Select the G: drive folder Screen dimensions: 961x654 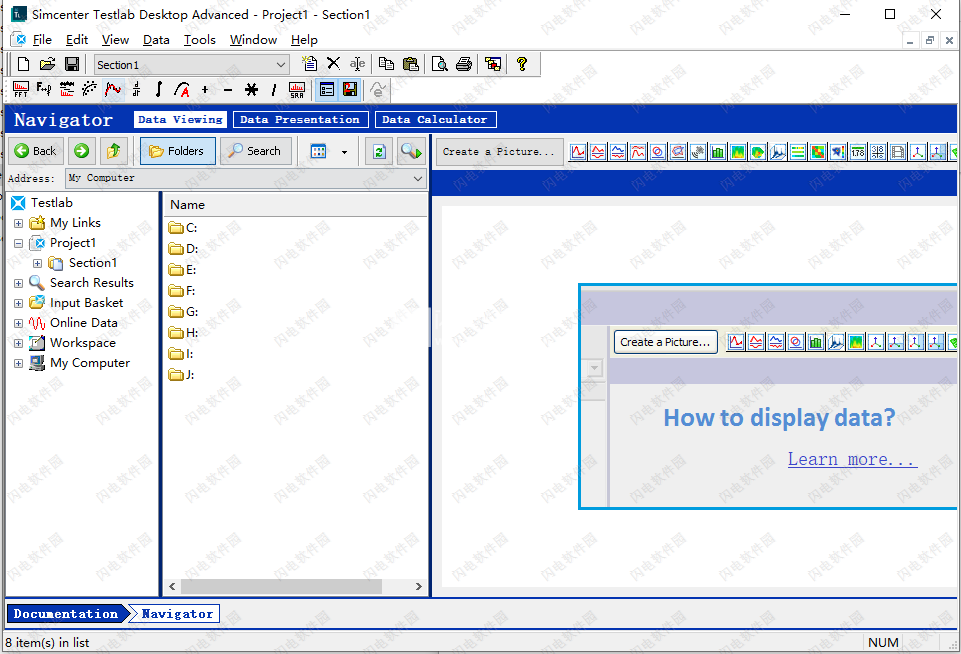tap(183, 312)
